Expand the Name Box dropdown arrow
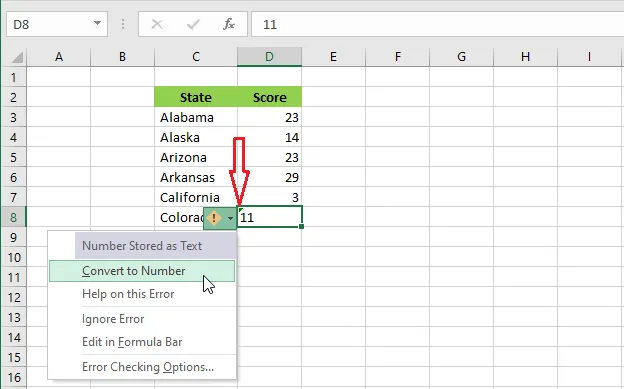The width and height of the screenshot is (624, 389). [97, 24]
